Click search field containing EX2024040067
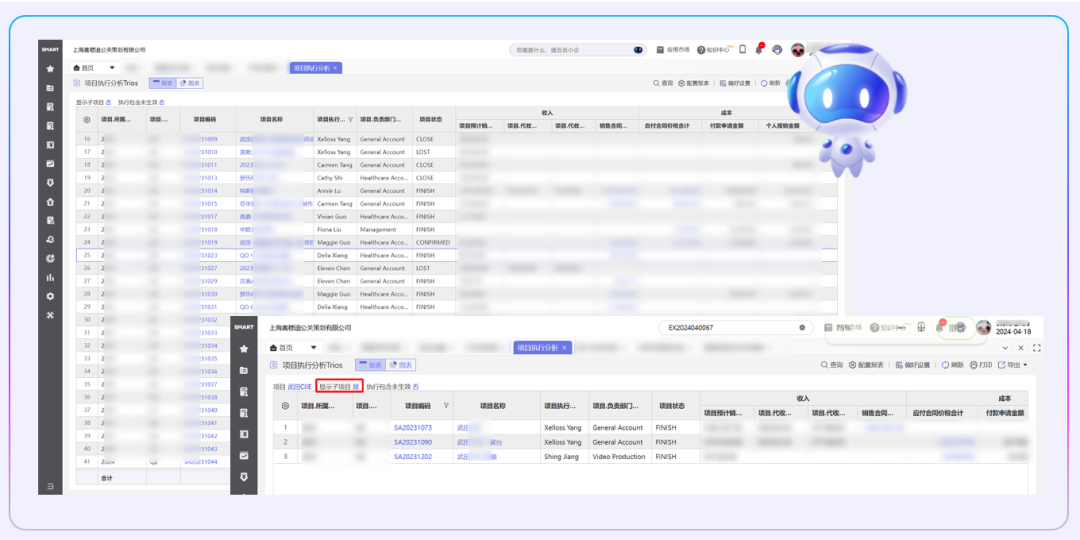Screen dimensions: 1080x540 click(730, 327)
